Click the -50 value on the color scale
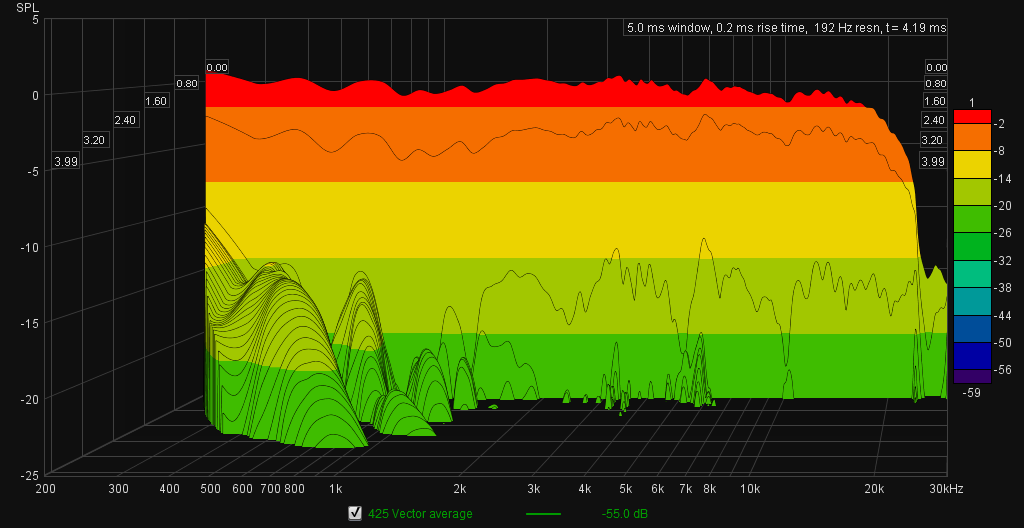The height and width of the screenshot is (528, 1024). pos(1003,342)
